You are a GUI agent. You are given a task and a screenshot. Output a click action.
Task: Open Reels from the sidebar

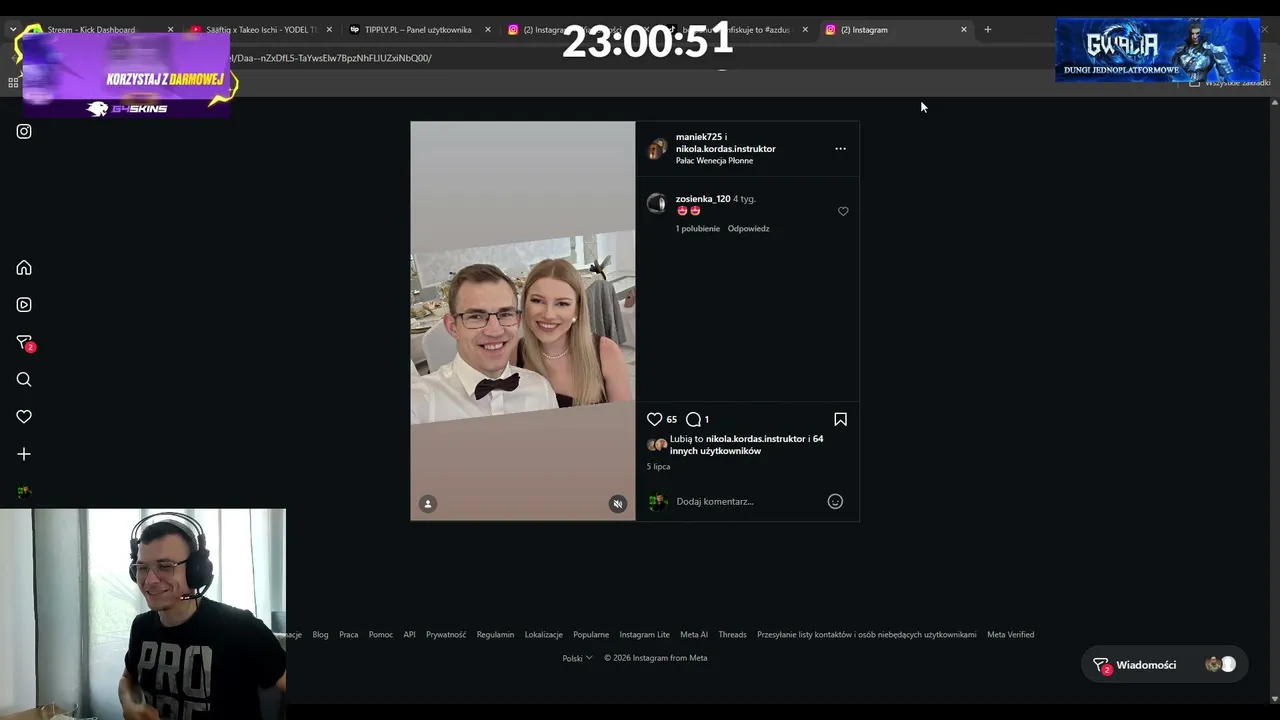(x=24, y=305)
